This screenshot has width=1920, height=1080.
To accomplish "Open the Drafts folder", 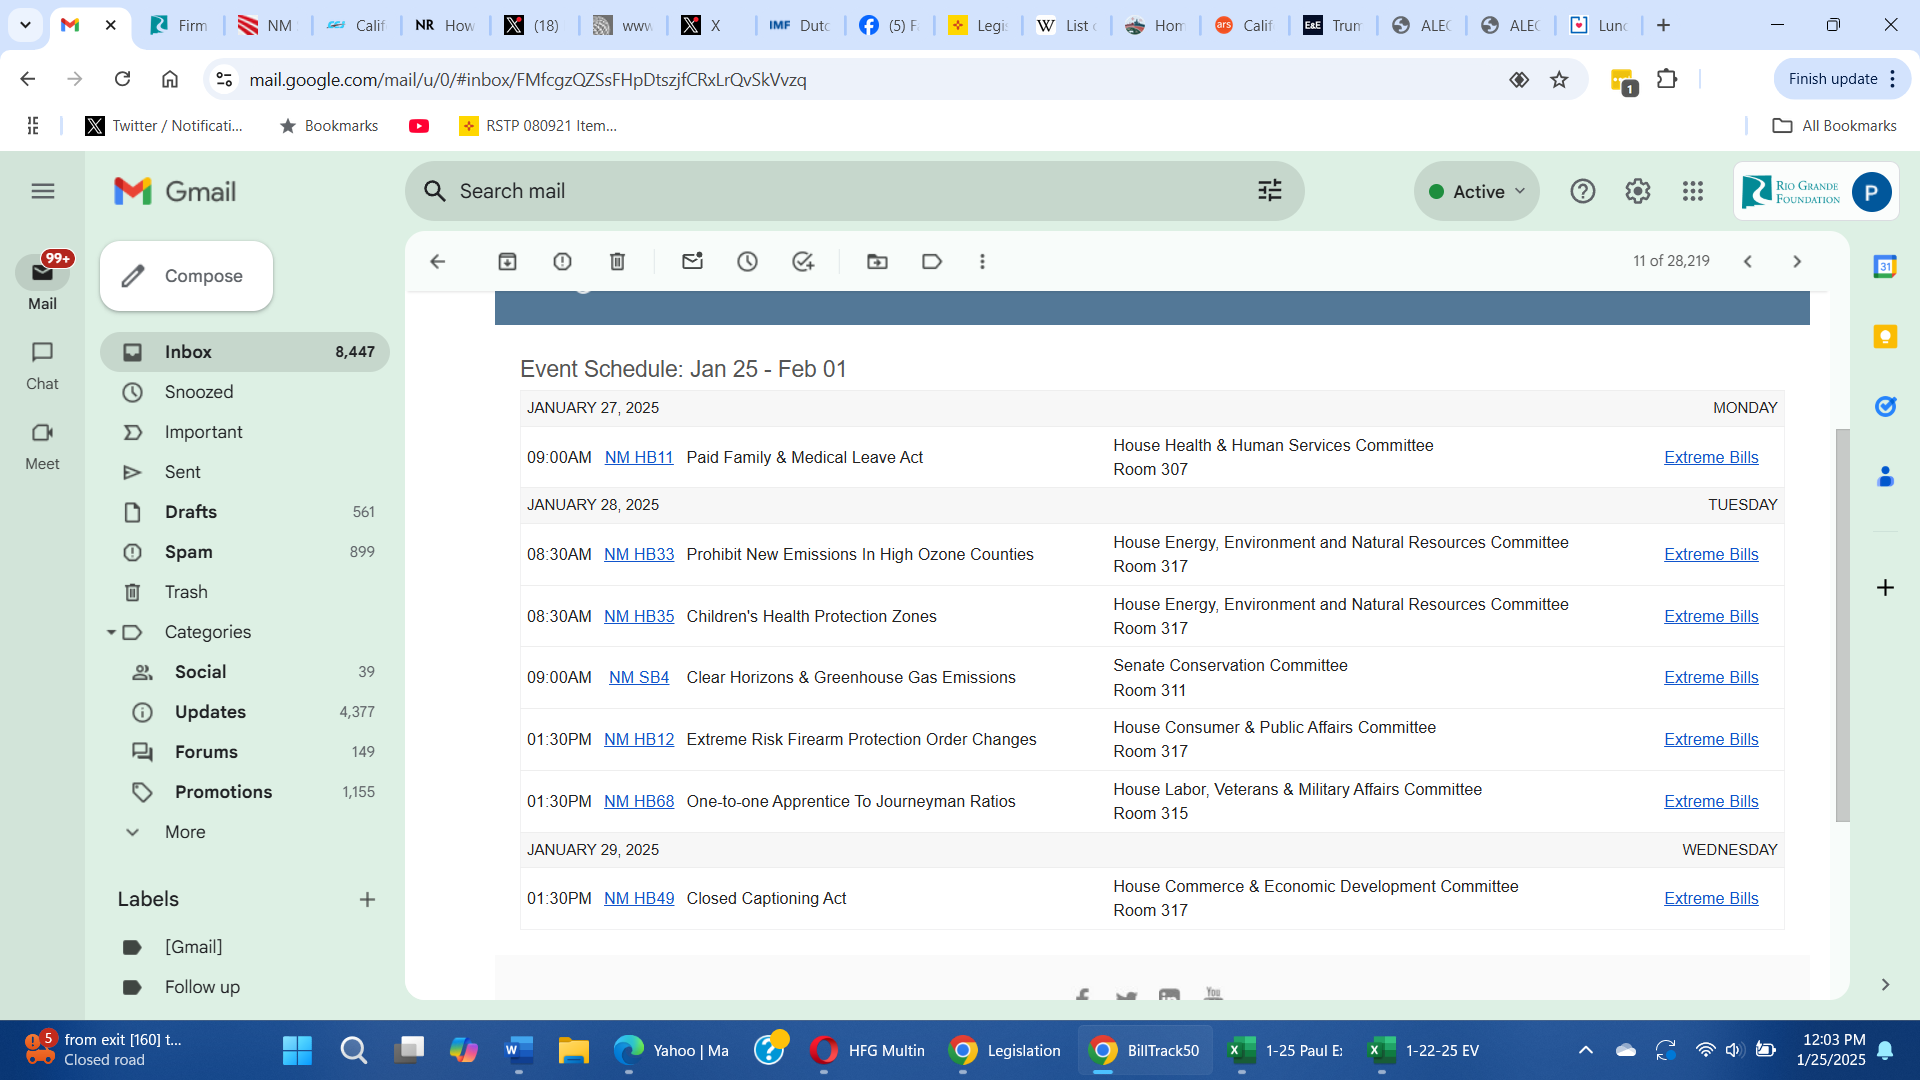I will [191, 512].
